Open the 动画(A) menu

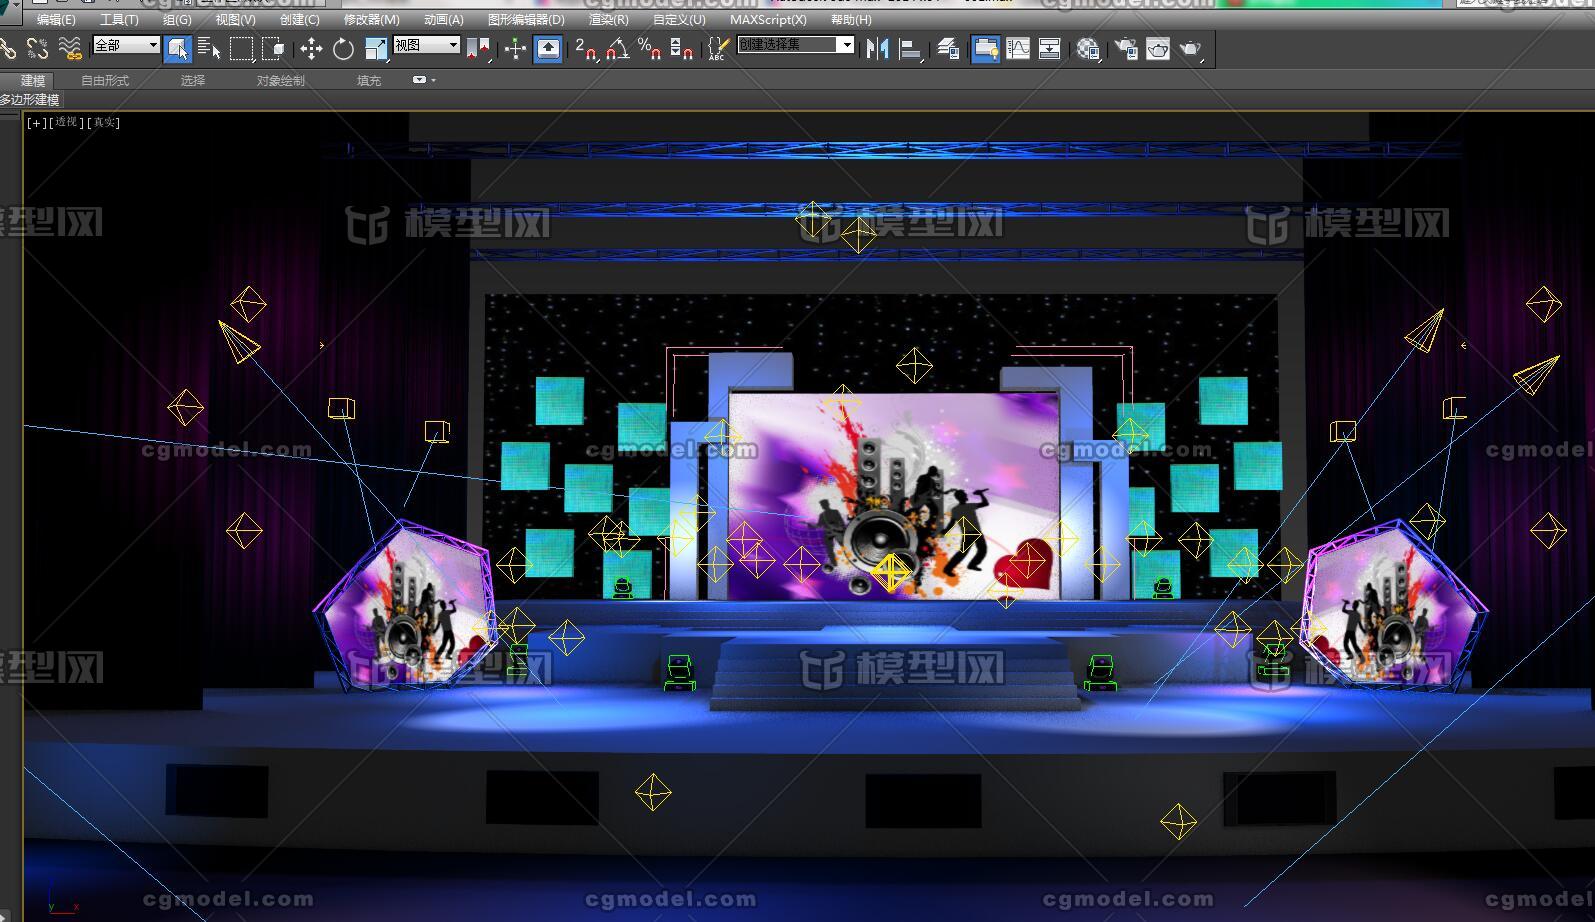coord(443,20)
